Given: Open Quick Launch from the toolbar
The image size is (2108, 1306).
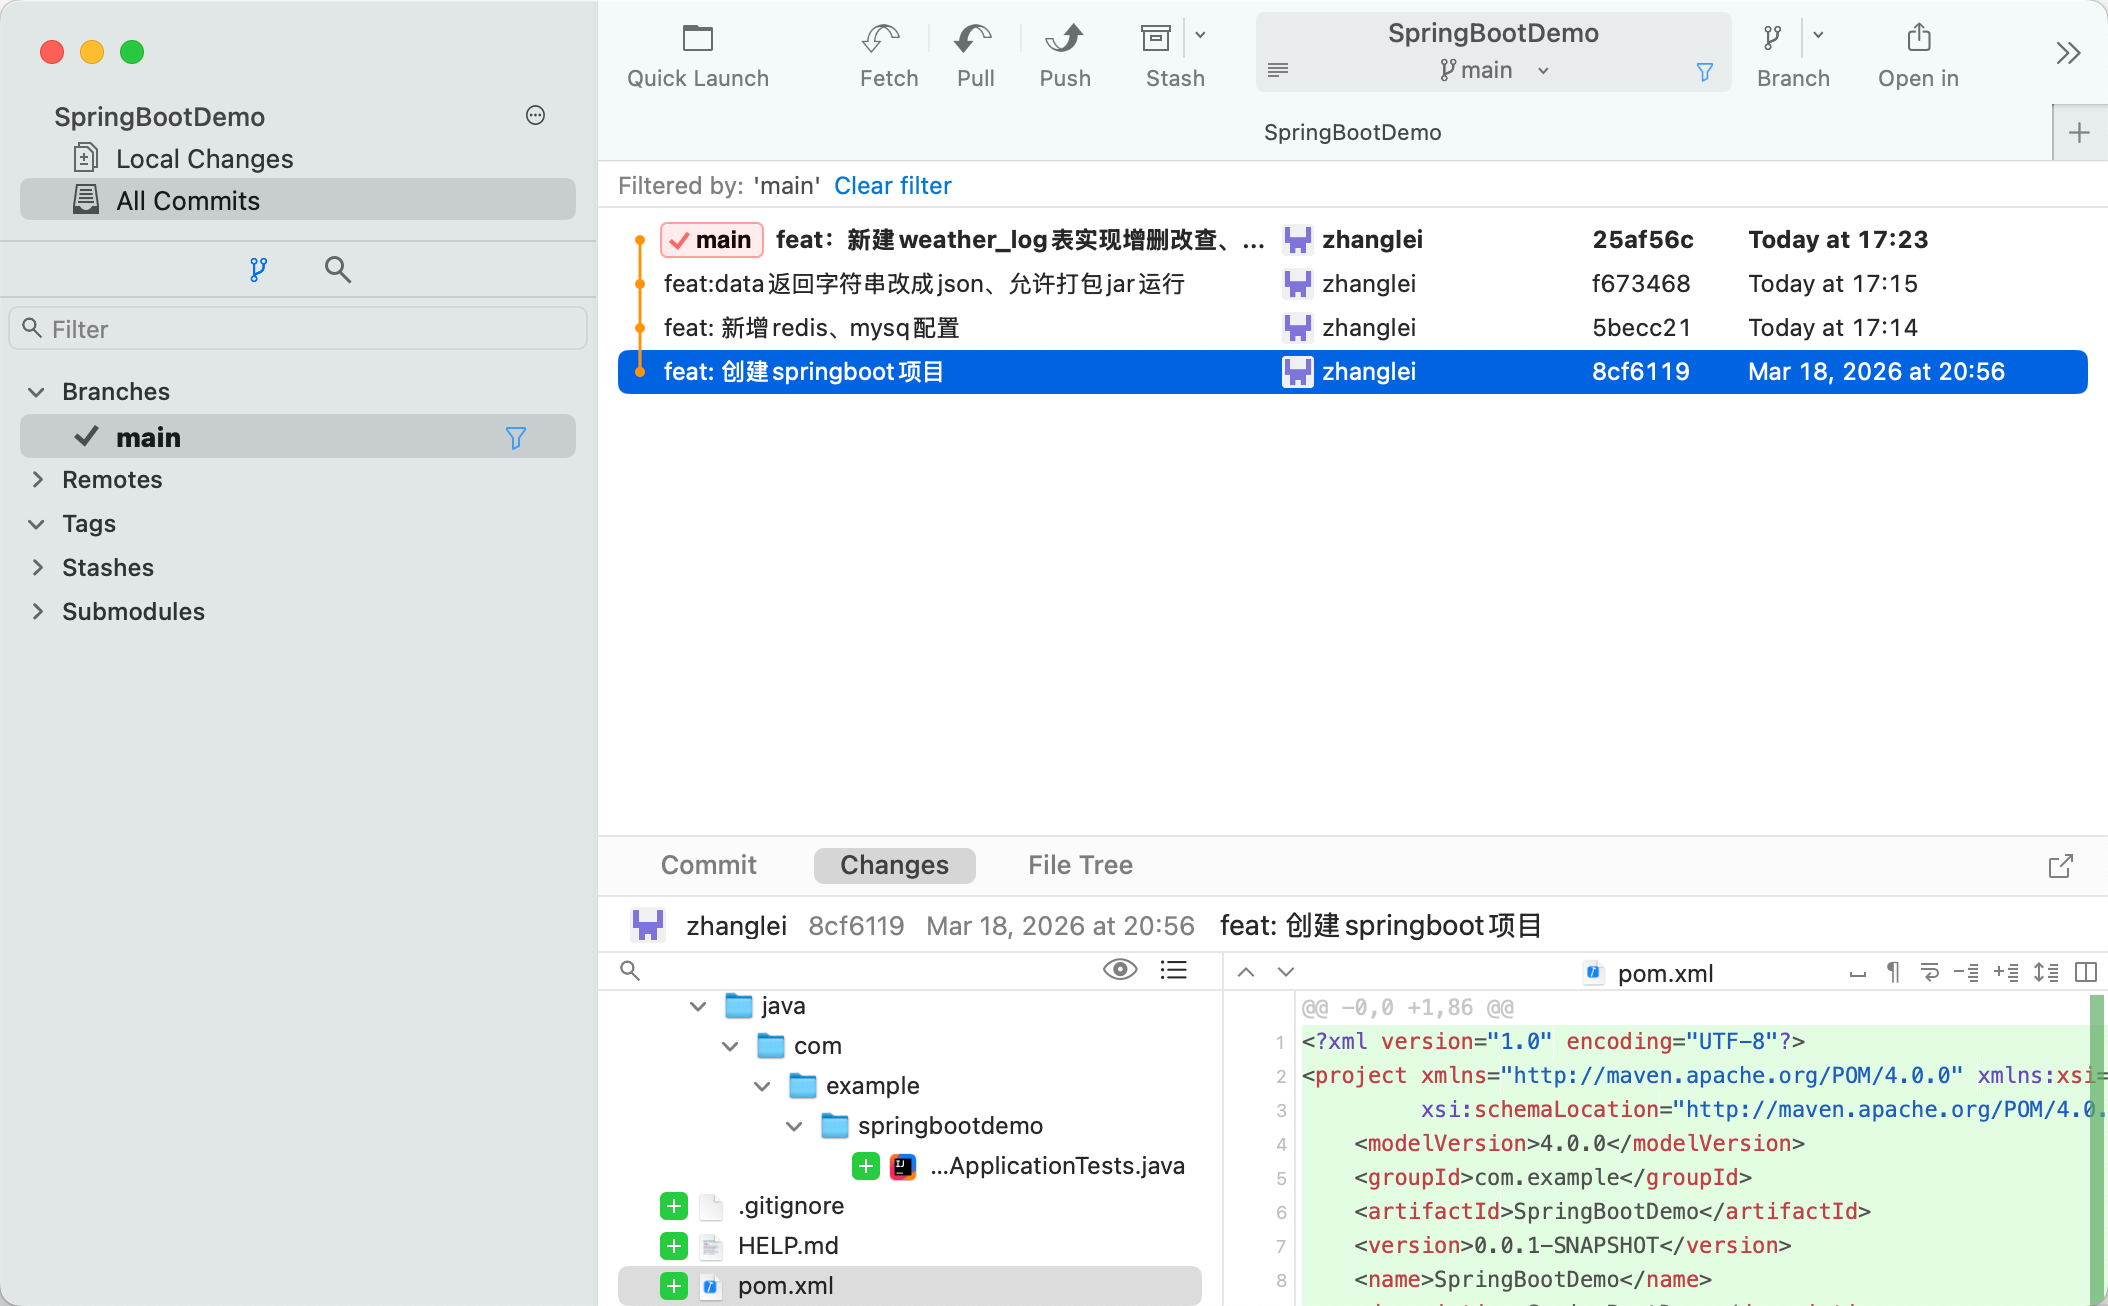Looking at the screenshot, I should (697, 40).
